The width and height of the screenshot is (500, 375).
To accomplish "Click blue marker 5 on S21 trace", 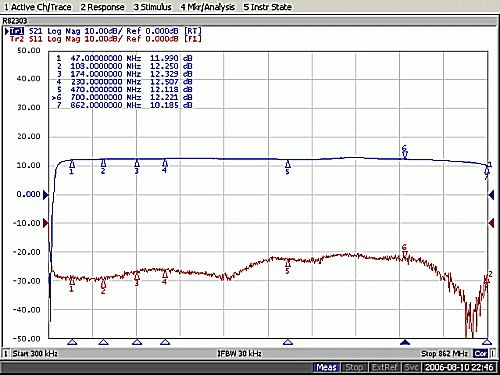I will 288,168.
